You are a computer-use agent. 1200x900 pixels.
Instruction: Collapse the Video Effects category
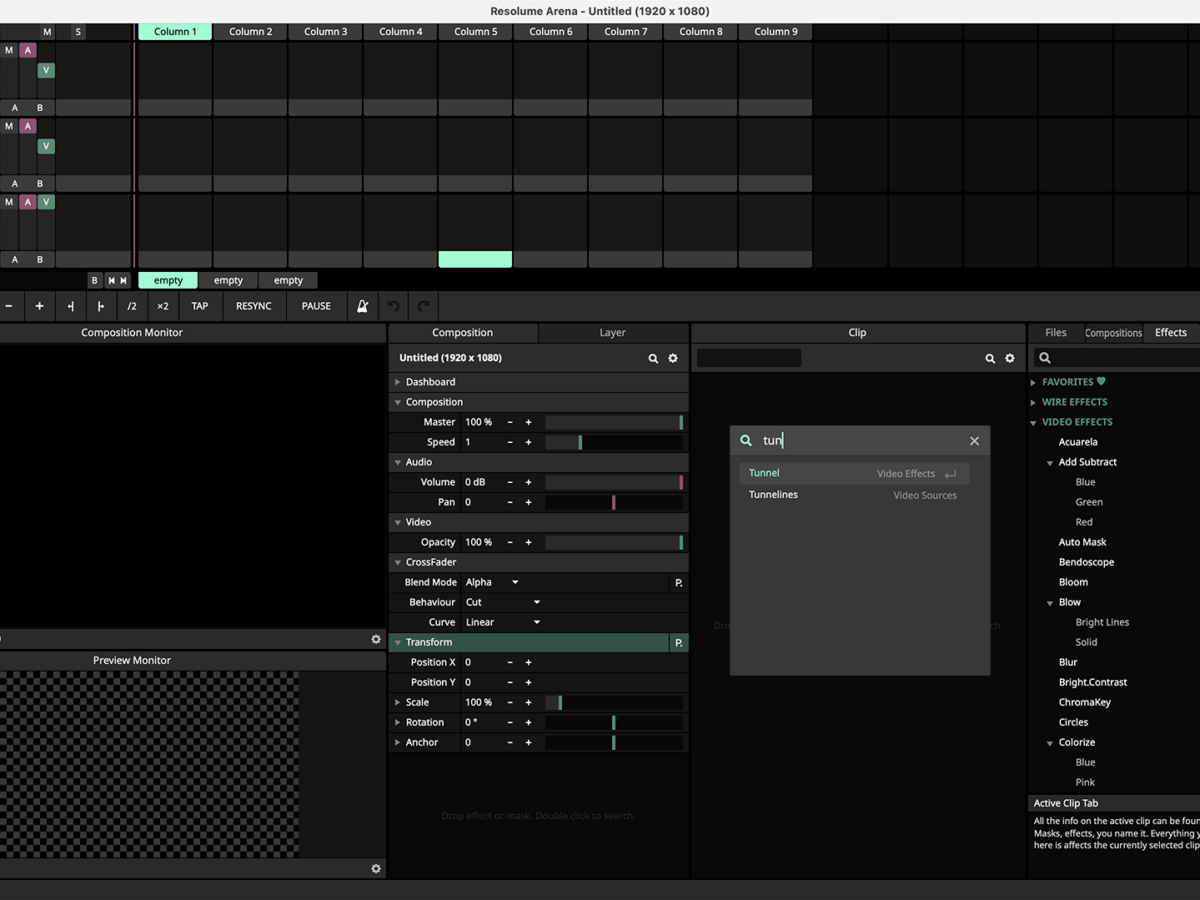(1033, 422)
